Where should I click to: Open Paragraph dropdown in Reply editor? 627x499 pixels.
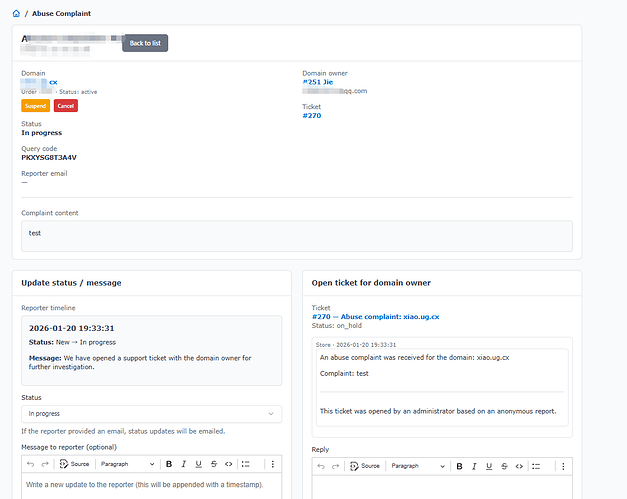[x=418, y=466]
